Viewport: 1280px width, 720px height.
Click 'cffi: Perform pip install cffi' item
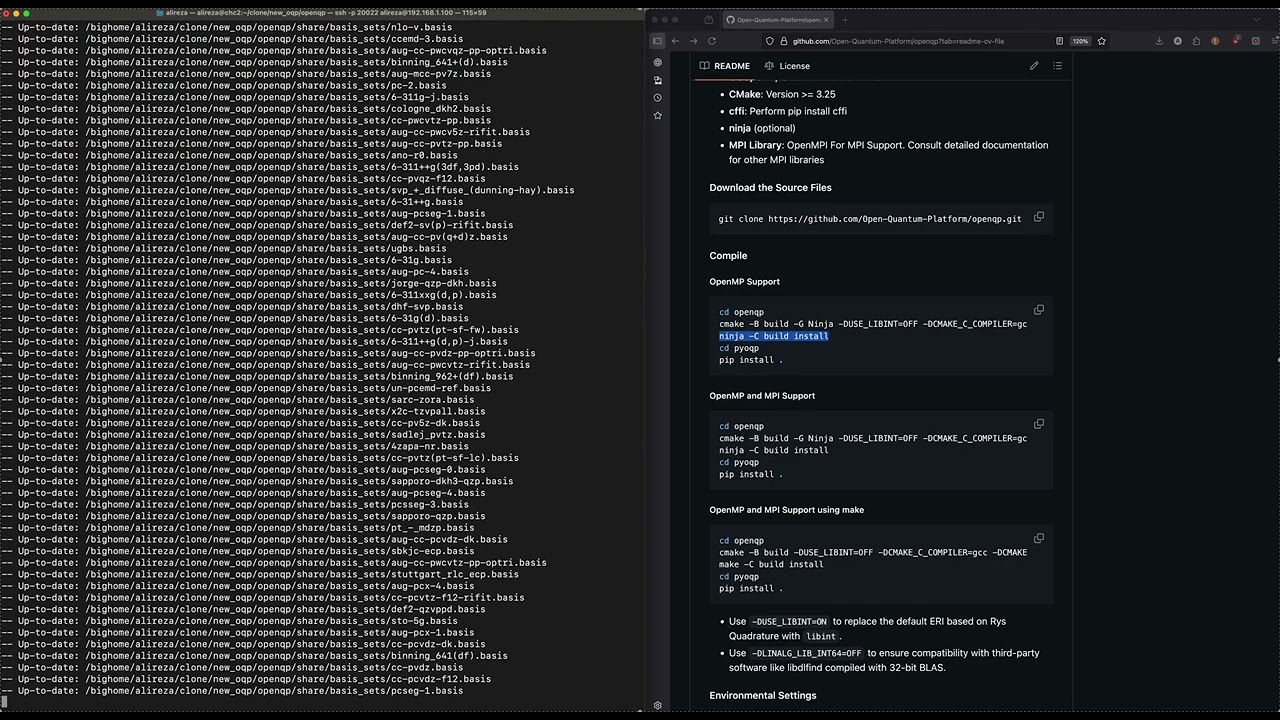tap(788, 112)
